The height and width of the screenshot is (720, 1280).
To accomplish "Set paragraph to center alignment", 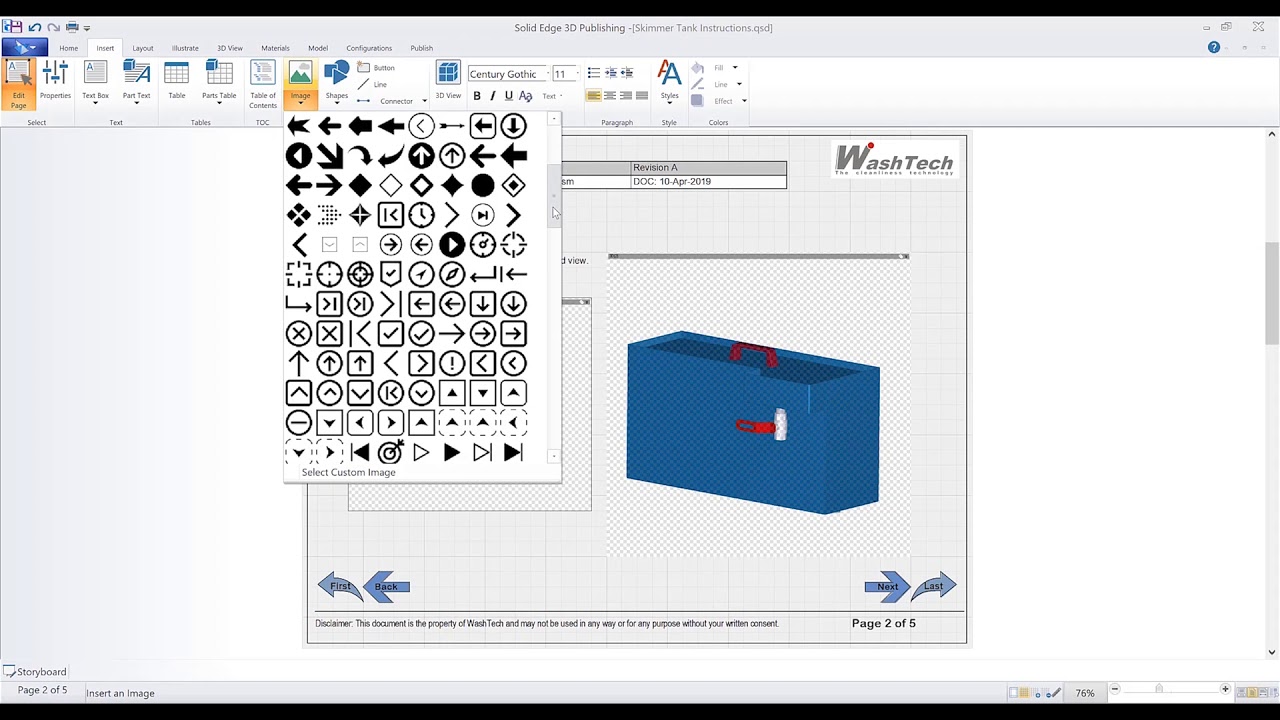I will 610,96.
